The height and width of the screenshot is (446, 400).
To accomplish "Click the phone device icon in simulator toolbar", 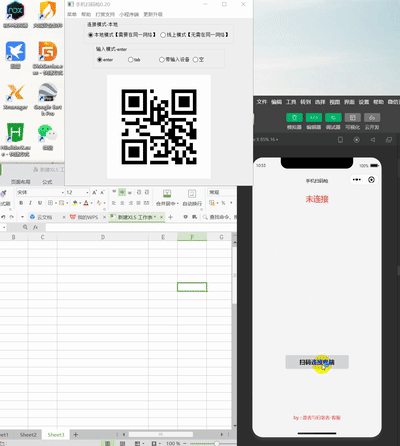I will tap(340, 140).
